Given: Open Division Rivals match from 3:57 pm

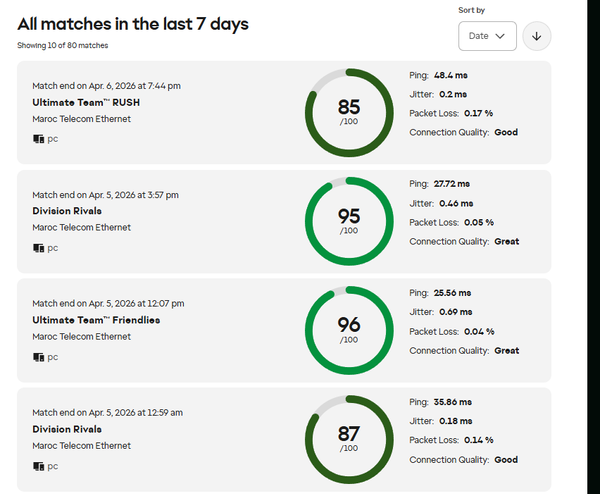Looking at the screenshot, I should coord(67,211).
